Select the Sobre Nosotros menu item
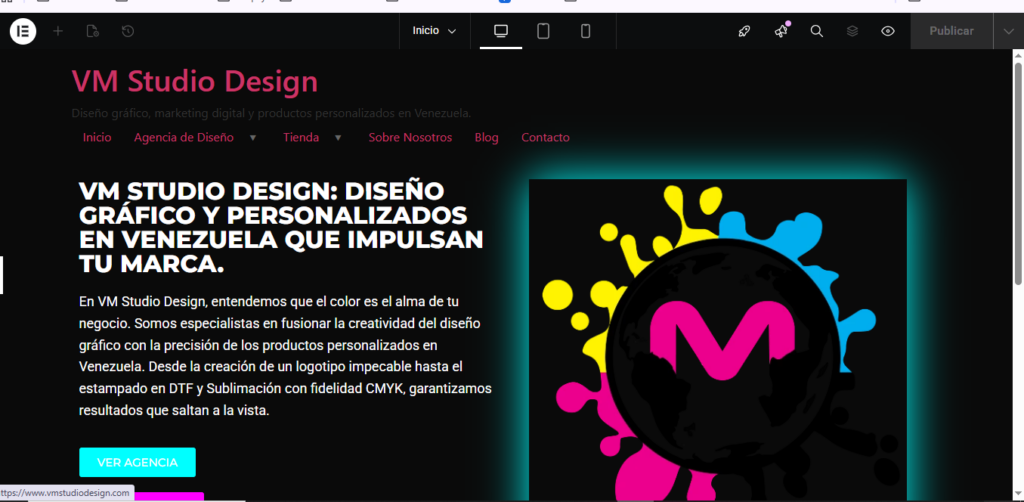Screen dimensions: 1024x502 point(410,138)
